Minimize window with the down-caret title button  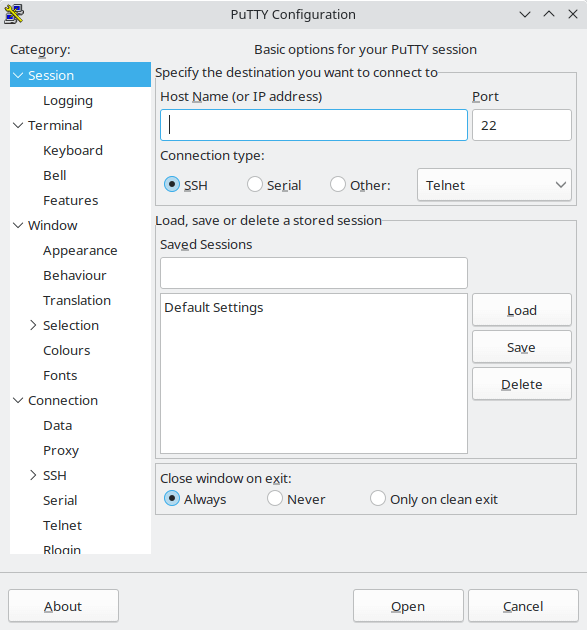[525, 14]
